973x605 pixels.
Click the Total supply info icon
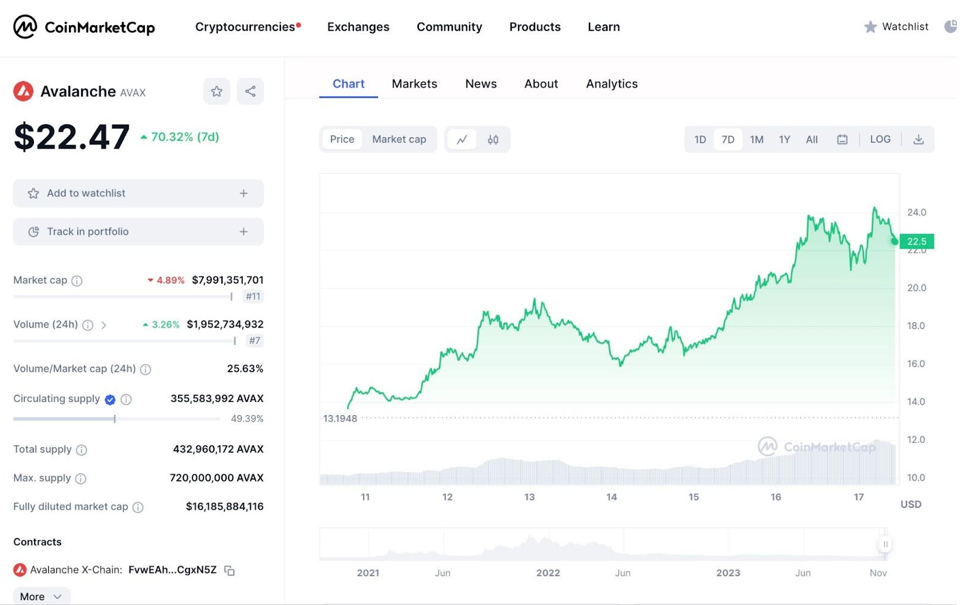(81, 450)
